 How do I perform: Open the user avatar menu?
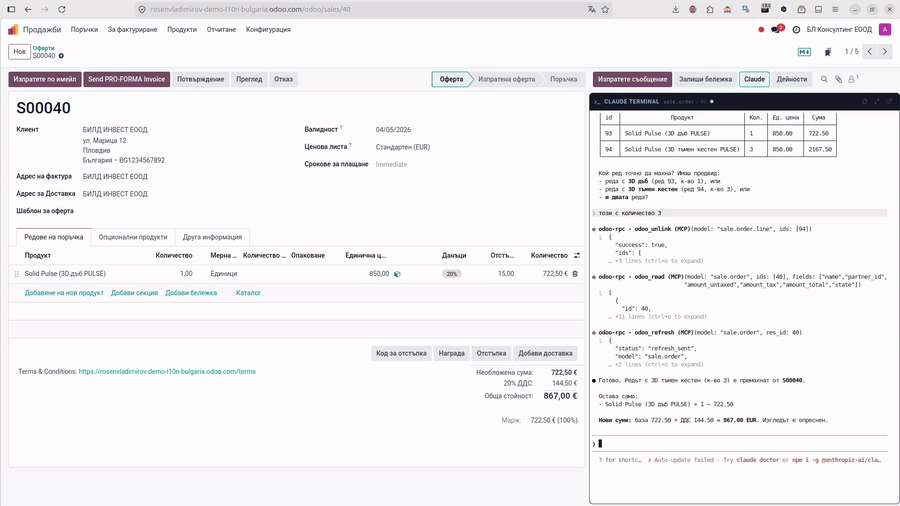pos(886,29)
